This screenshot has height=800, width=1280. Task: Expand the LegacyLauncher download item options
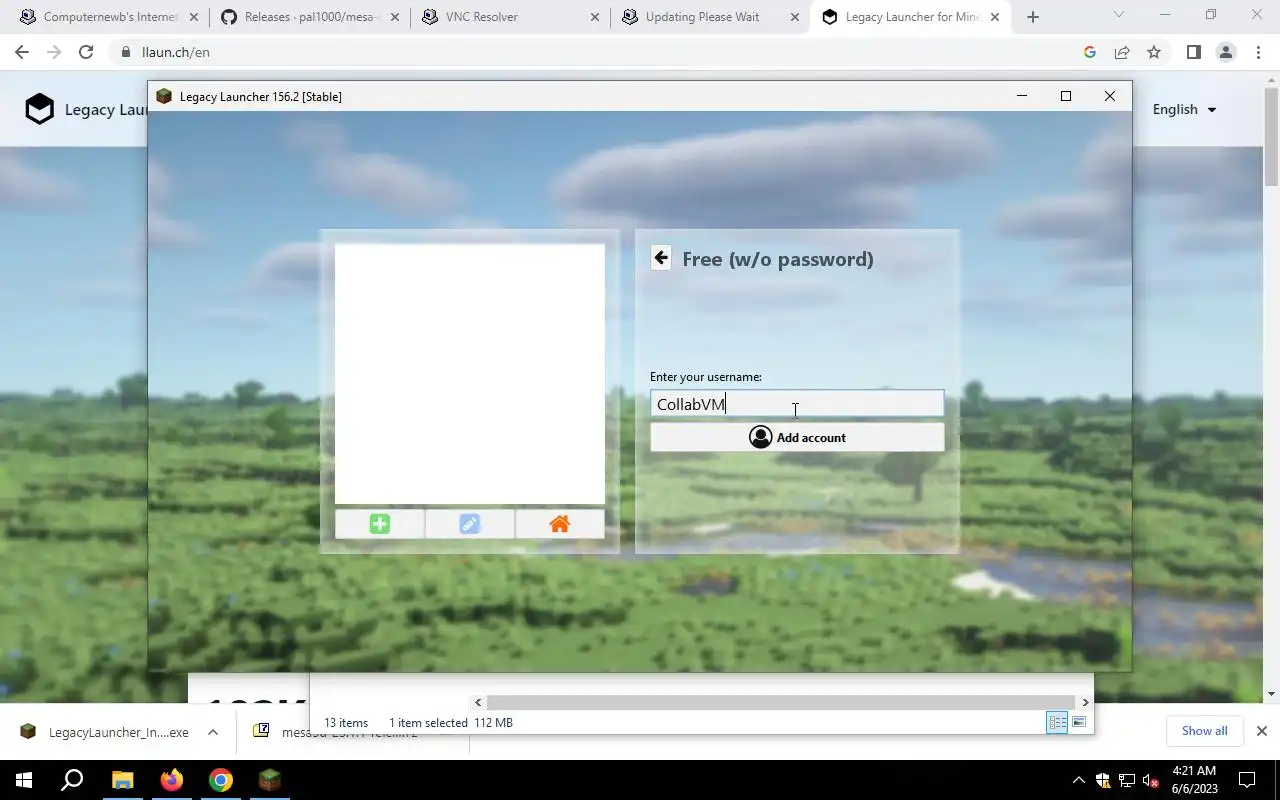tap(213, 732)
